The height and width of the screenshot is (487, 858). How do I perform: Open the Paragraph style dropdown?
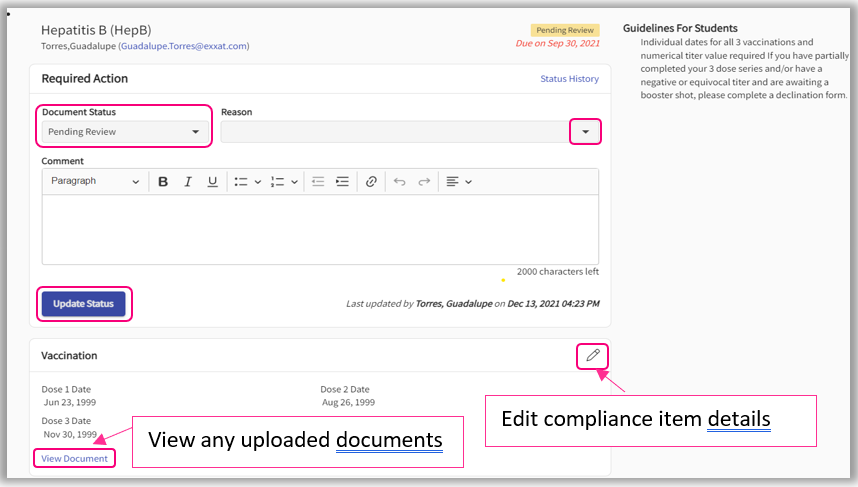[x=95, y=182]
